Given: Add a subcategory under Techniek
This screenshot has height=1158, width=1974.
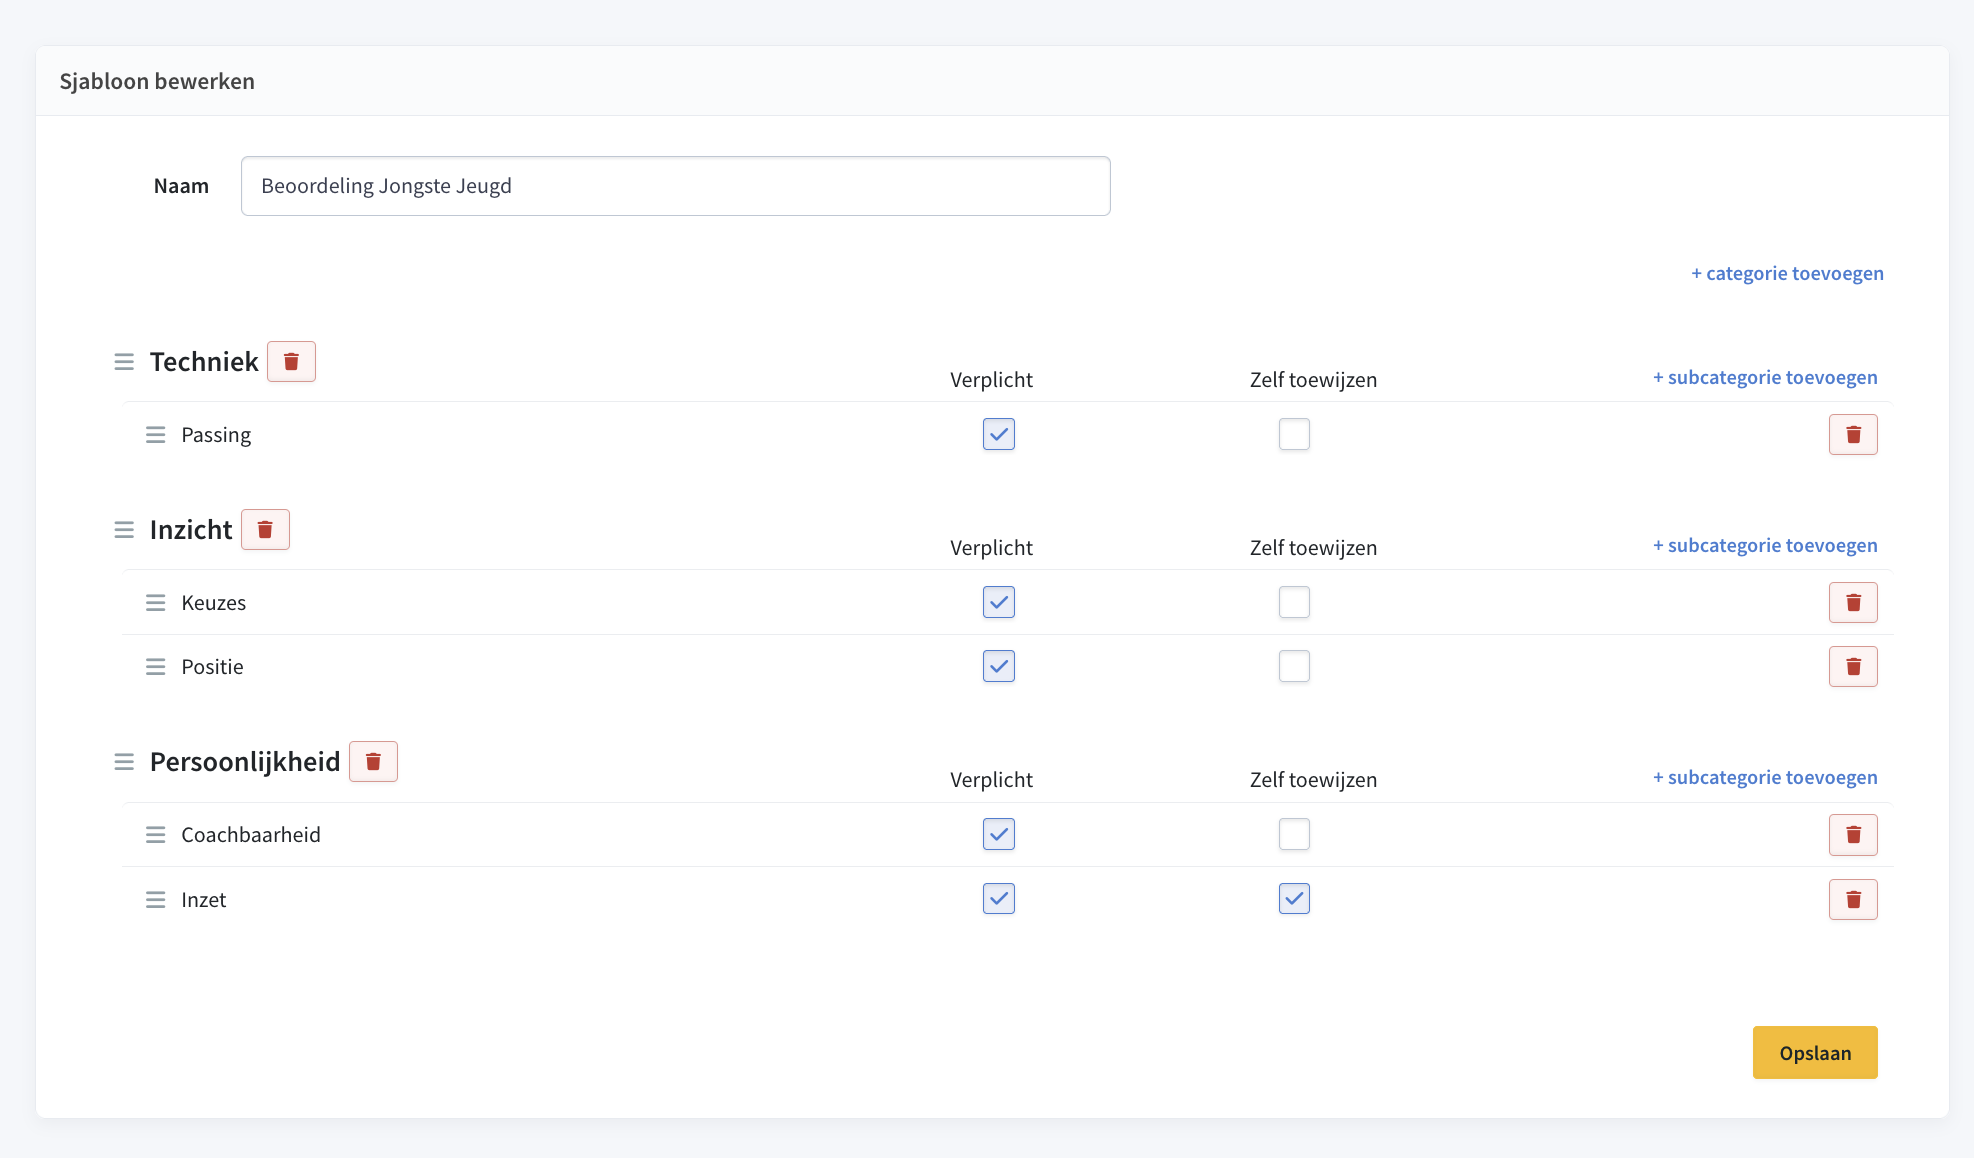Looking at the screenshot, I should pos(1764,377).
